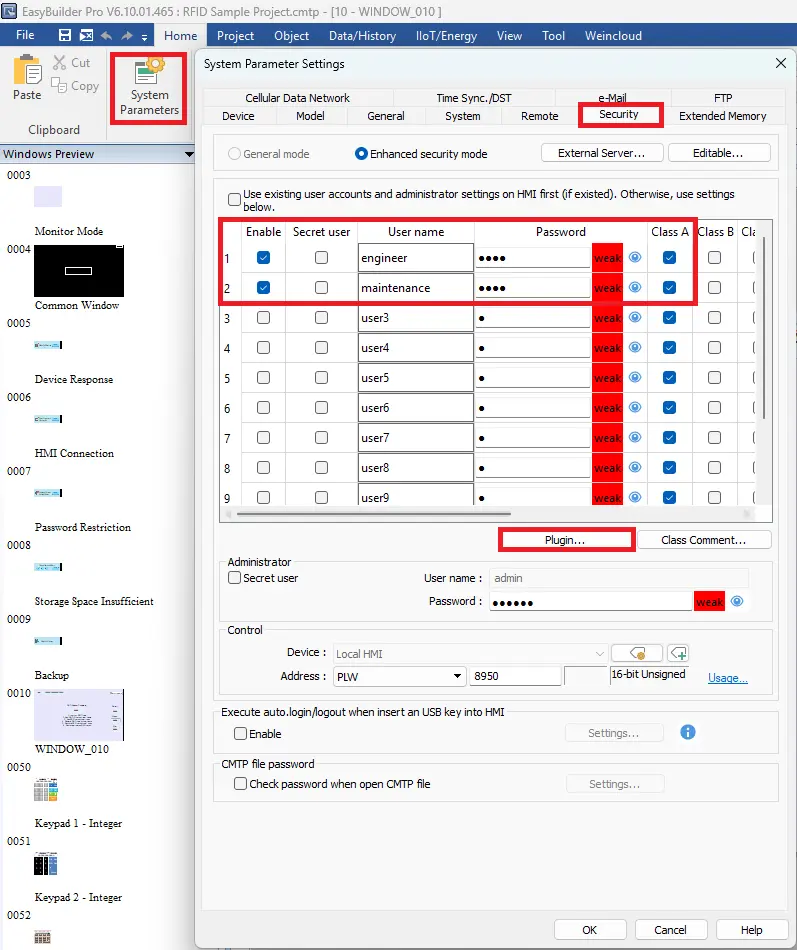Check Secret user for maintenance row
Viewport: 797px width, 950px height.
[x=321, y=287]
